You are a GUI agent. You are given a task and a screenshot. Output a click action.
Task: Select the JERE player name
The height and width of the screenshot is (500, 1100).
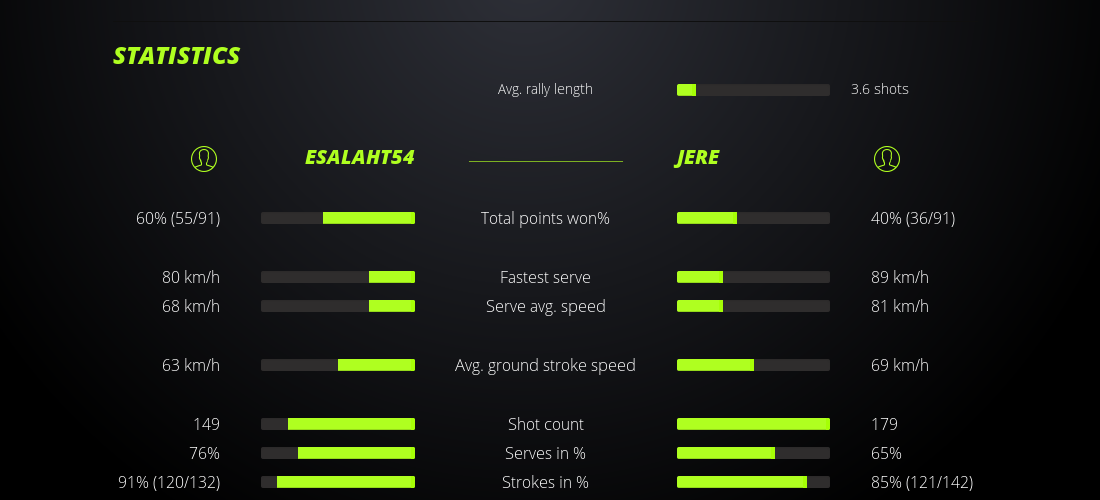697,158
